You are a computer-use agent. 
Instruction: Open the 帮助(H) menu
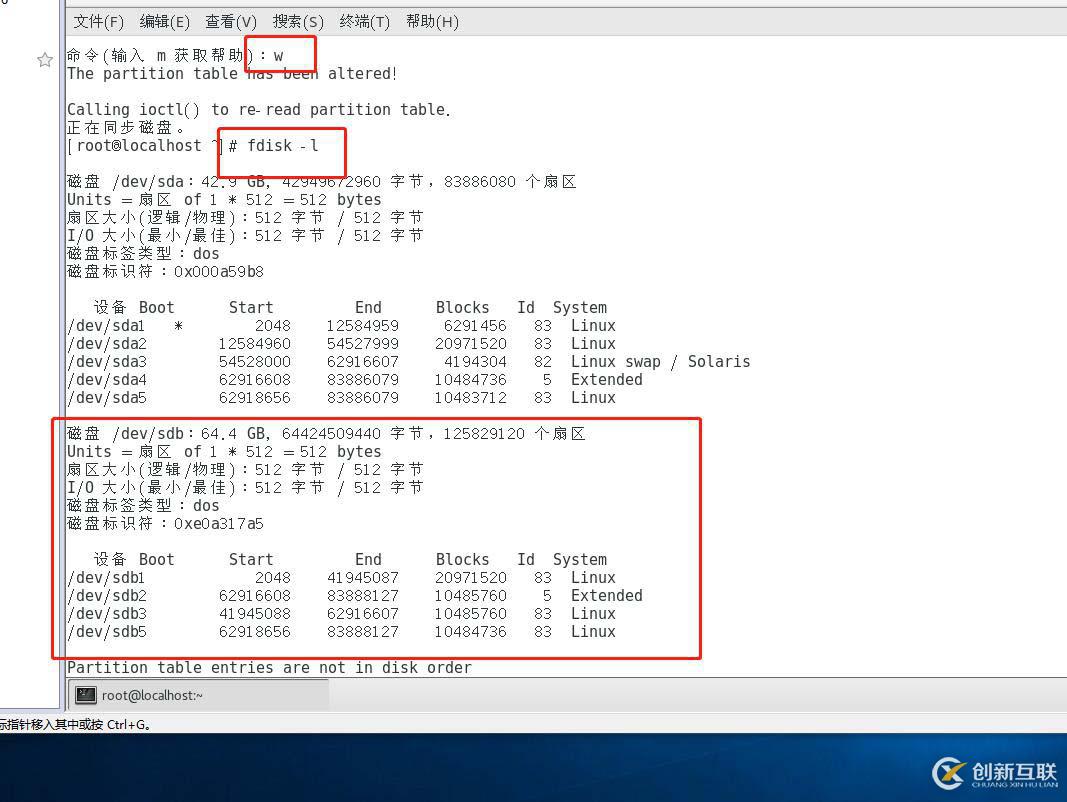click(x=431, y=21)
